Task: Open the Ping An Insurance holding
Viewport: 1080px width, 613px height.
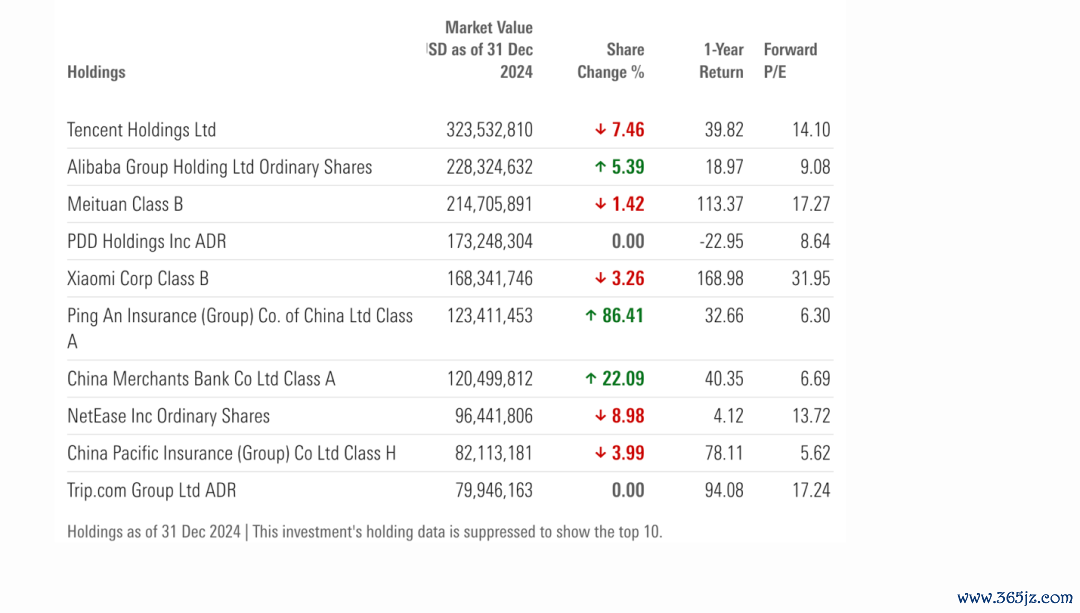Action: pos(240,329)
